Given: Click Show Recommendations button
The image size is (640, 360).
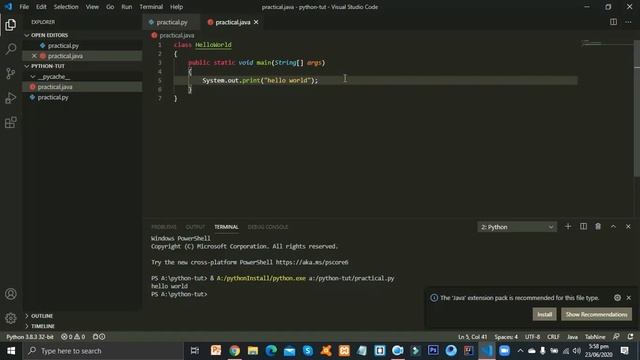Looking at the screenshot, I should (x=596, y=314).
